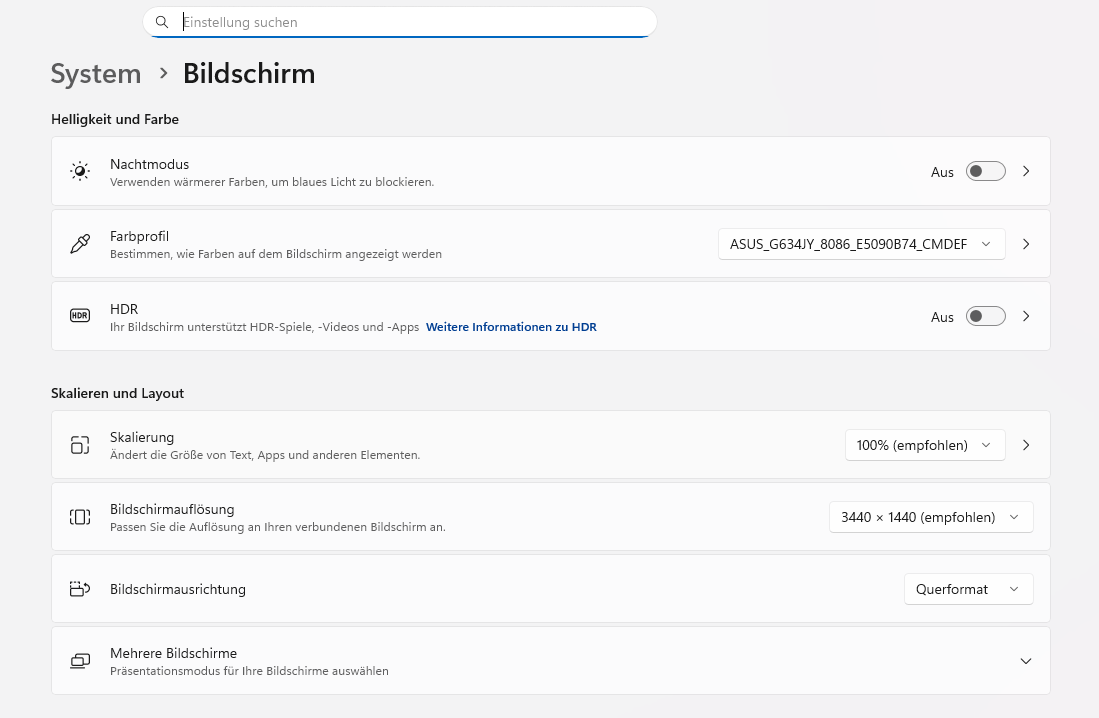This screenshot has width=1099, height=718.
Task: Focus the "Einstellung suchen" search field
Action: point(410,22)
